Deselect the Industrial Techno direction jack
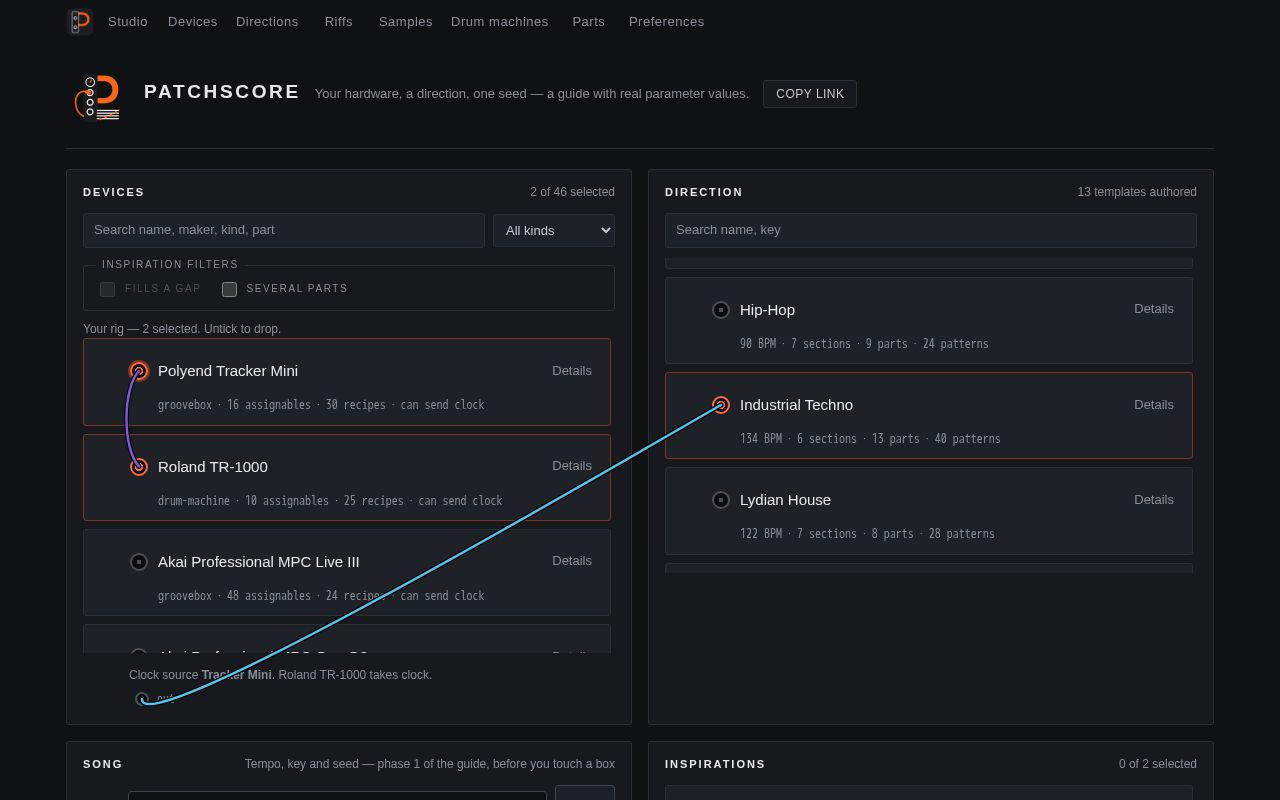Screen dimensions: 1280x800 (x=721, y=405)
